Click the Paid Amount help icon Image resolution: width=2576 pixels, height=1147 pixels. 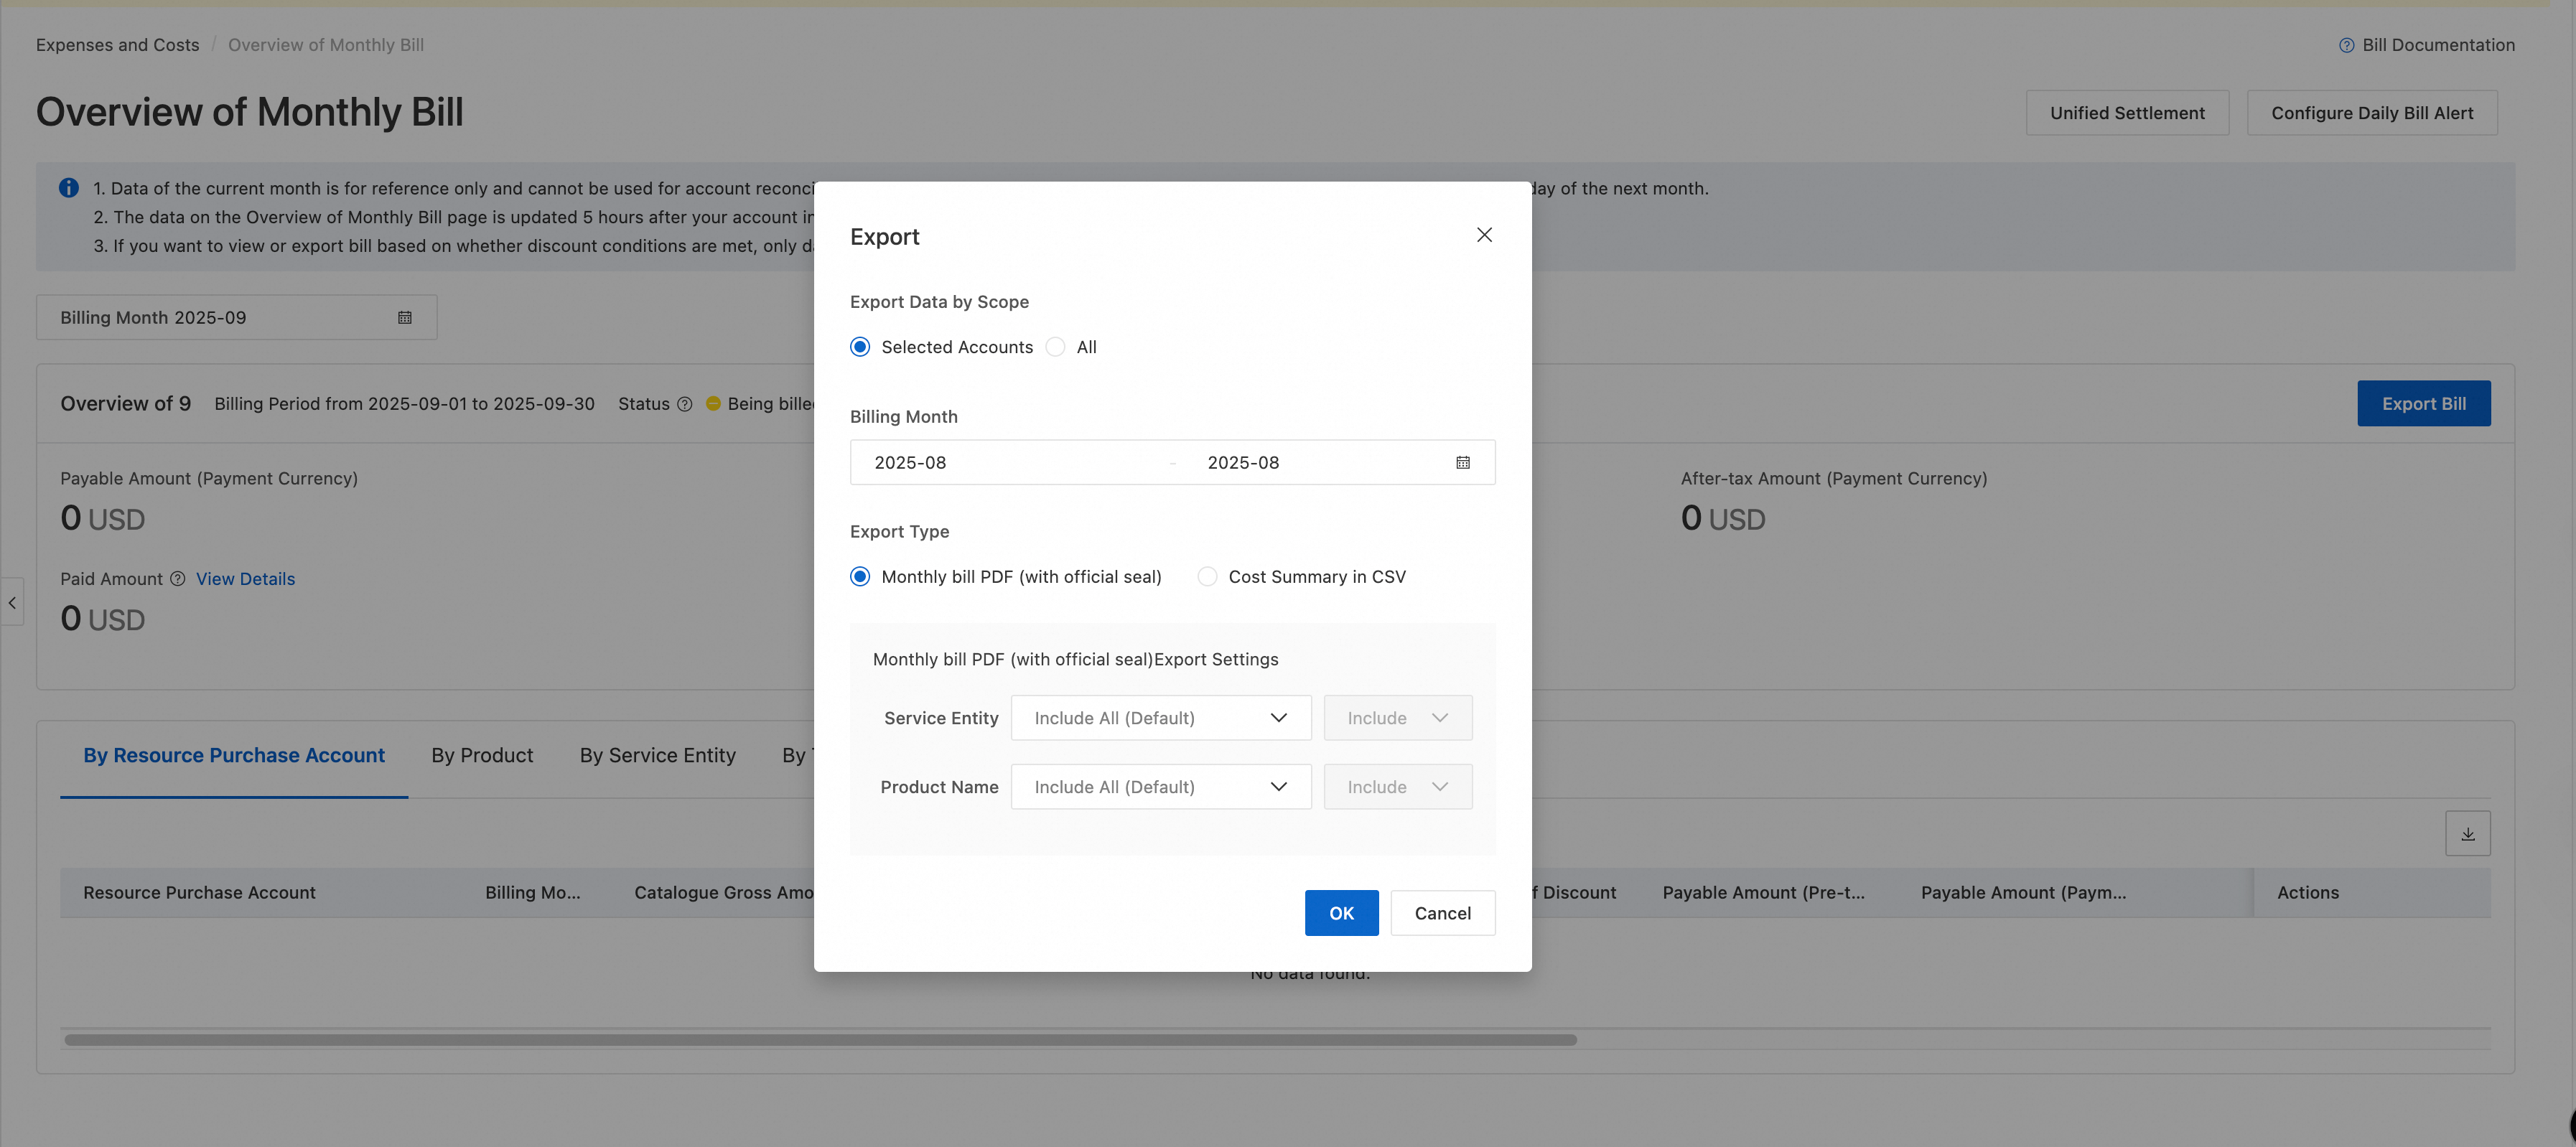pos(178,579)
